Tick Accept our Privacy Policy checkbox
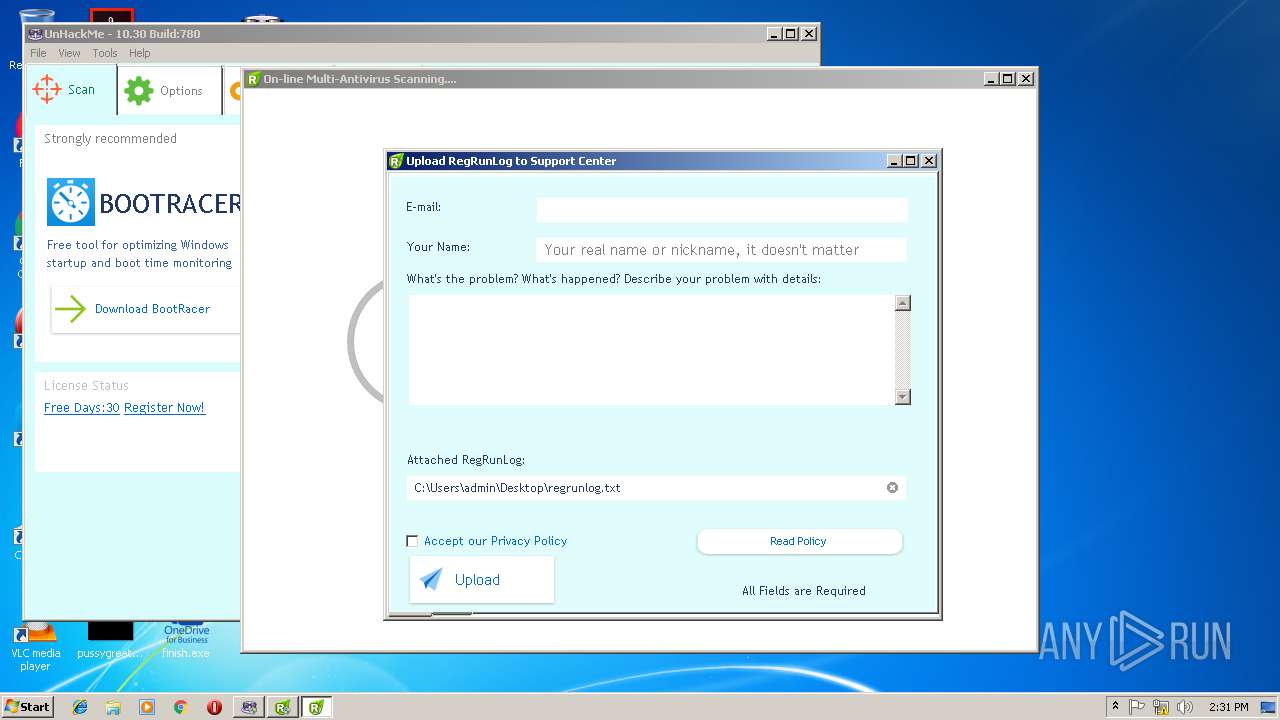Viewport: 1280px width, 720px height. point(412,541)
